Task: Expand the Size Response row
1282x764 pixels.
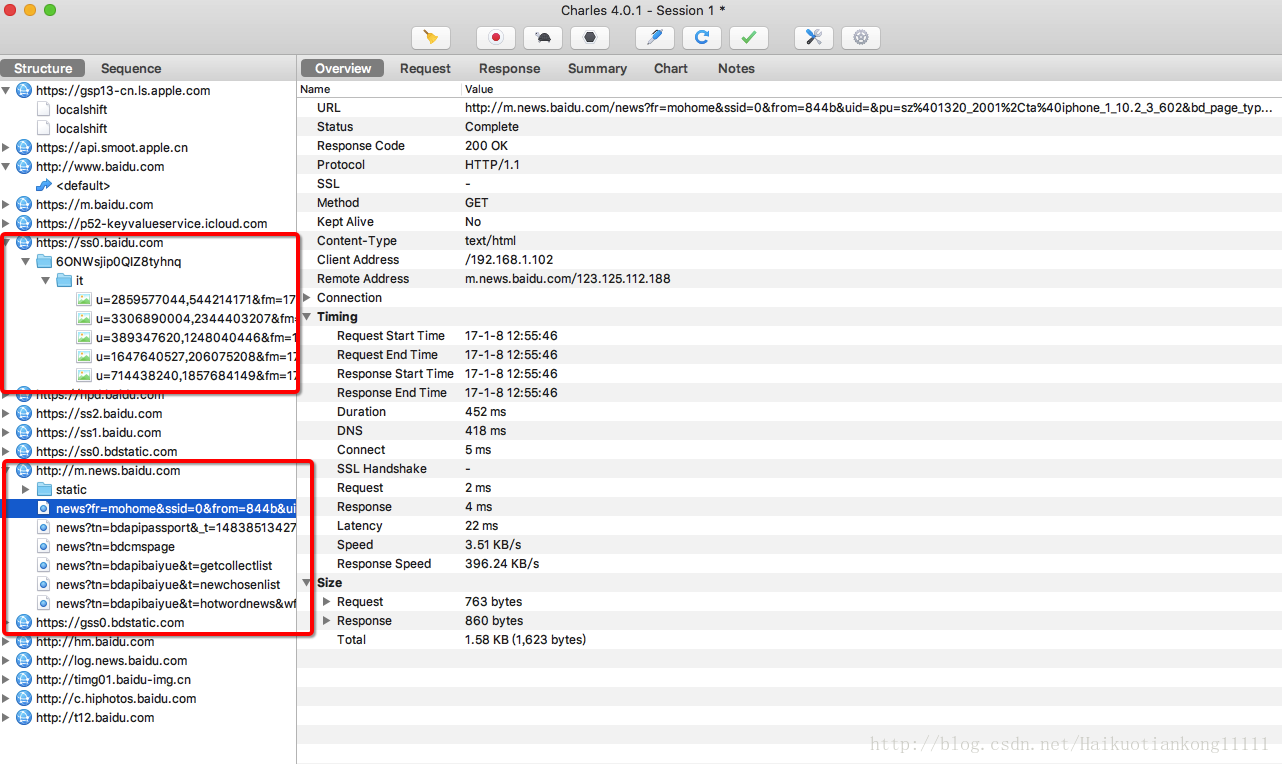Action: [327, 620]
